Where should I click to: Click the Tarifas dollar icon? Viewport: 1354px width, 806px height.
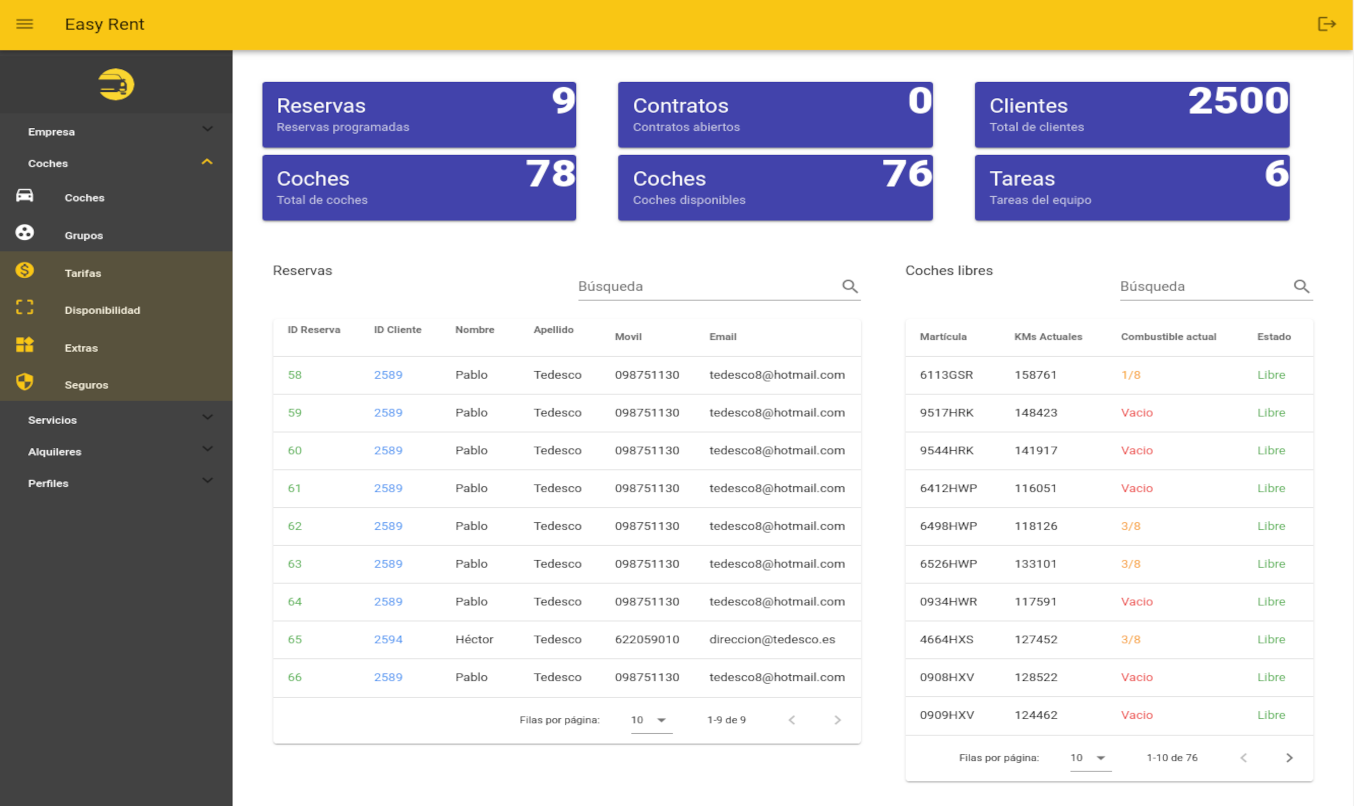25,271
